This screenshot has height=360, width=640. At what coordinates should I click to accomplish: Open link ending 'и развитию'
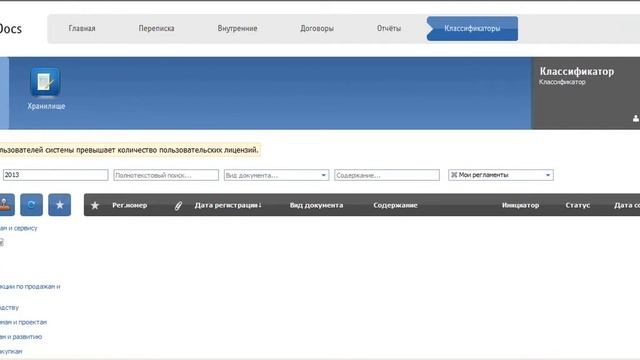21,337
